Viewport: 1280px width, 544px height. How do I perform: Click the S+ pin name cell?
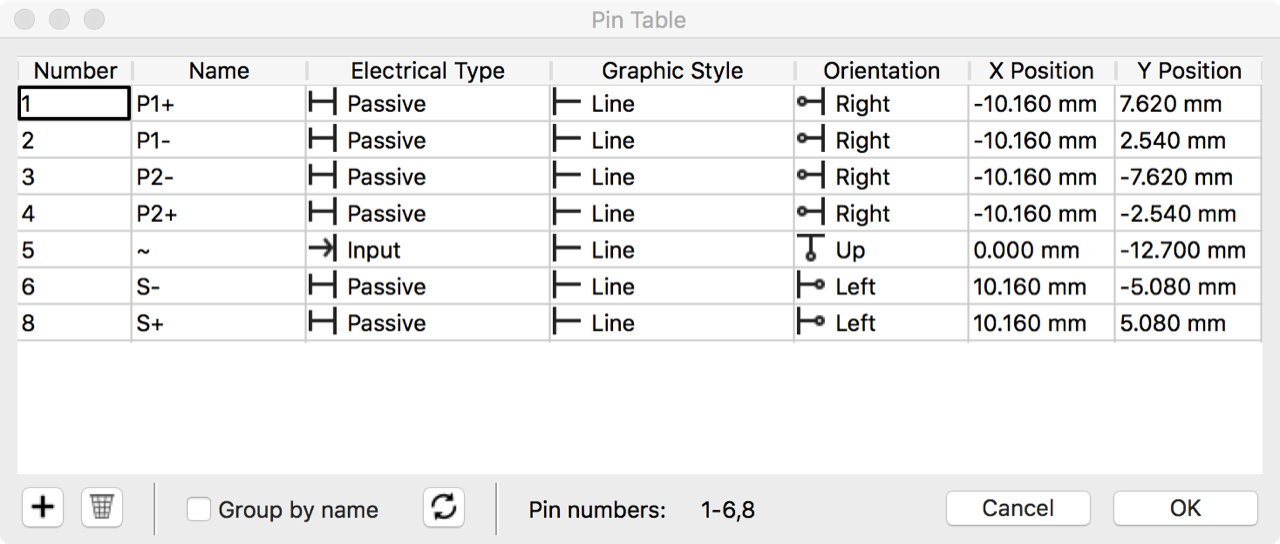tap(218, 323)
